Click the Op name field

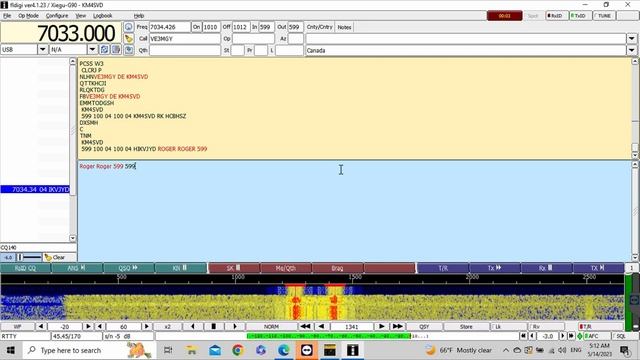[x=253, y=38]
